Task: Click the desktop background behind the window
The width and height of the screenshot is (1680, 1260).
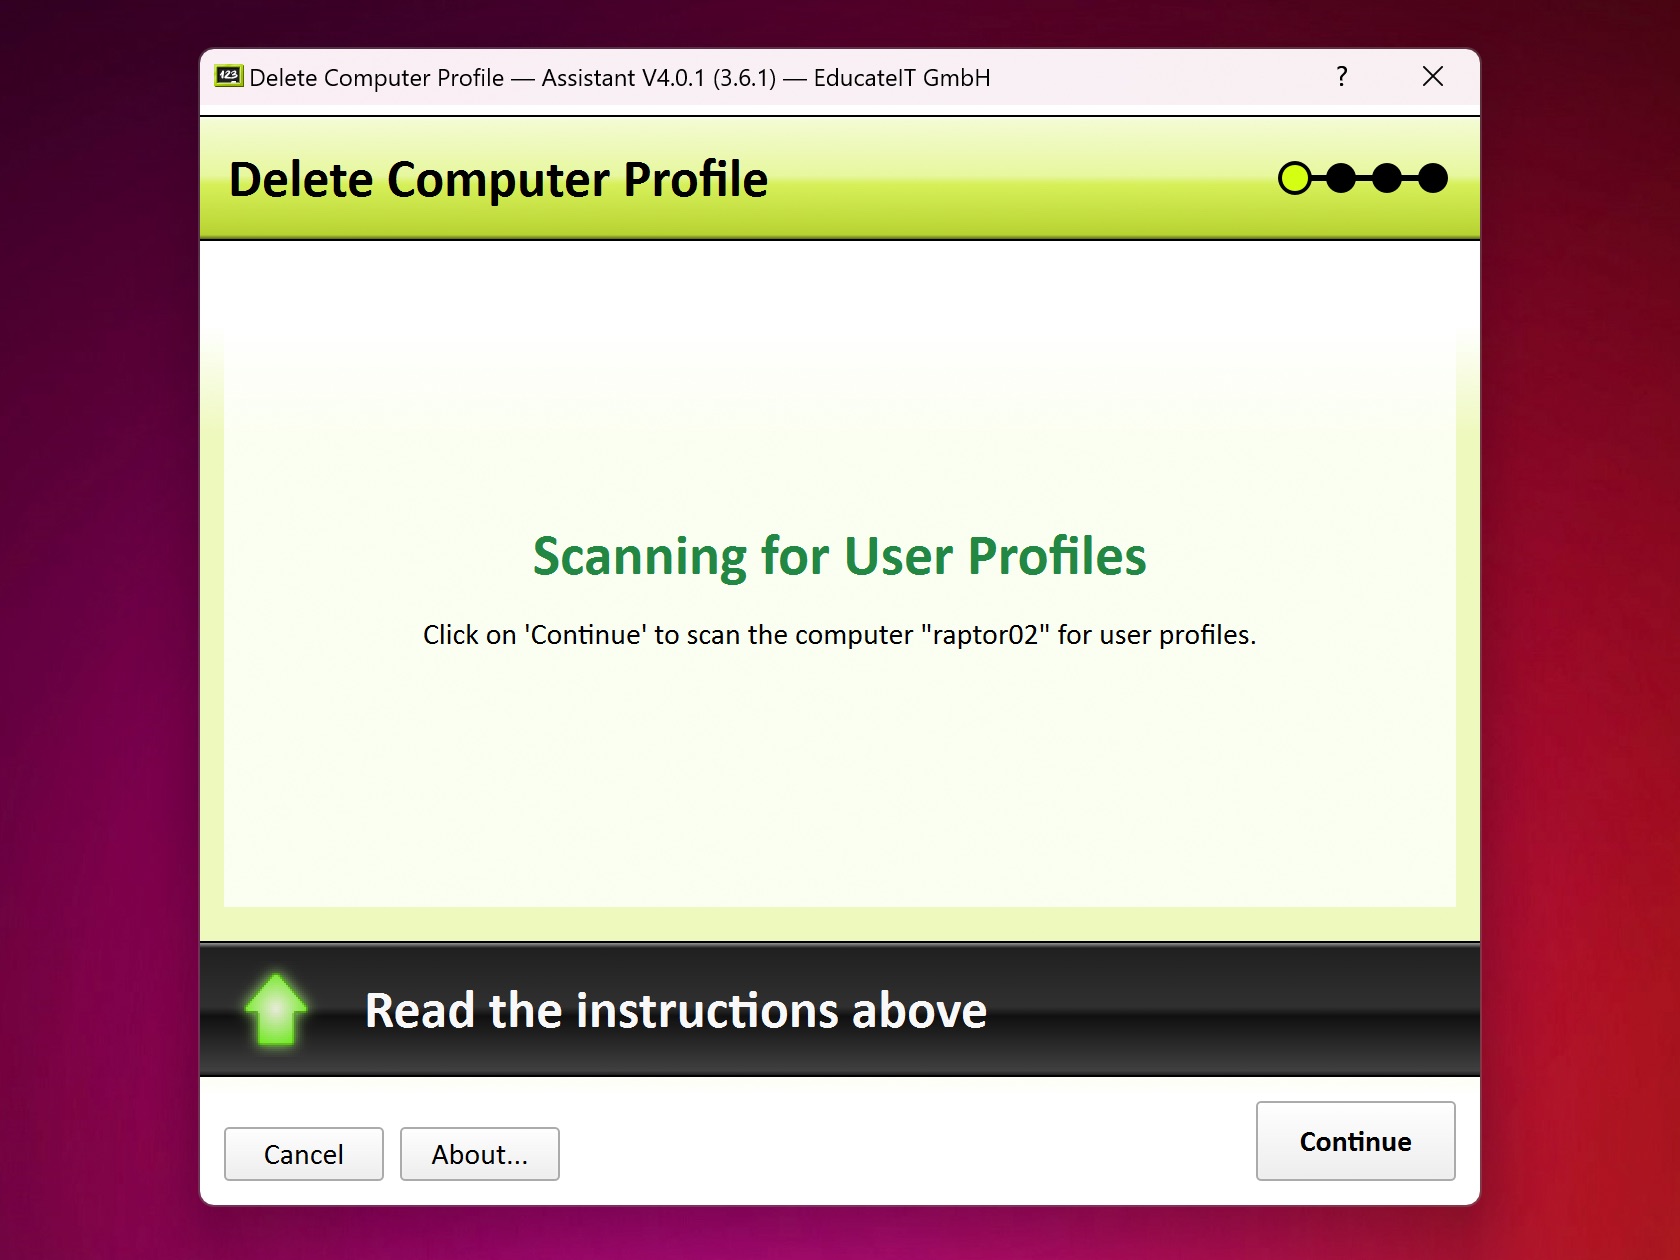Action: point(100,630)
